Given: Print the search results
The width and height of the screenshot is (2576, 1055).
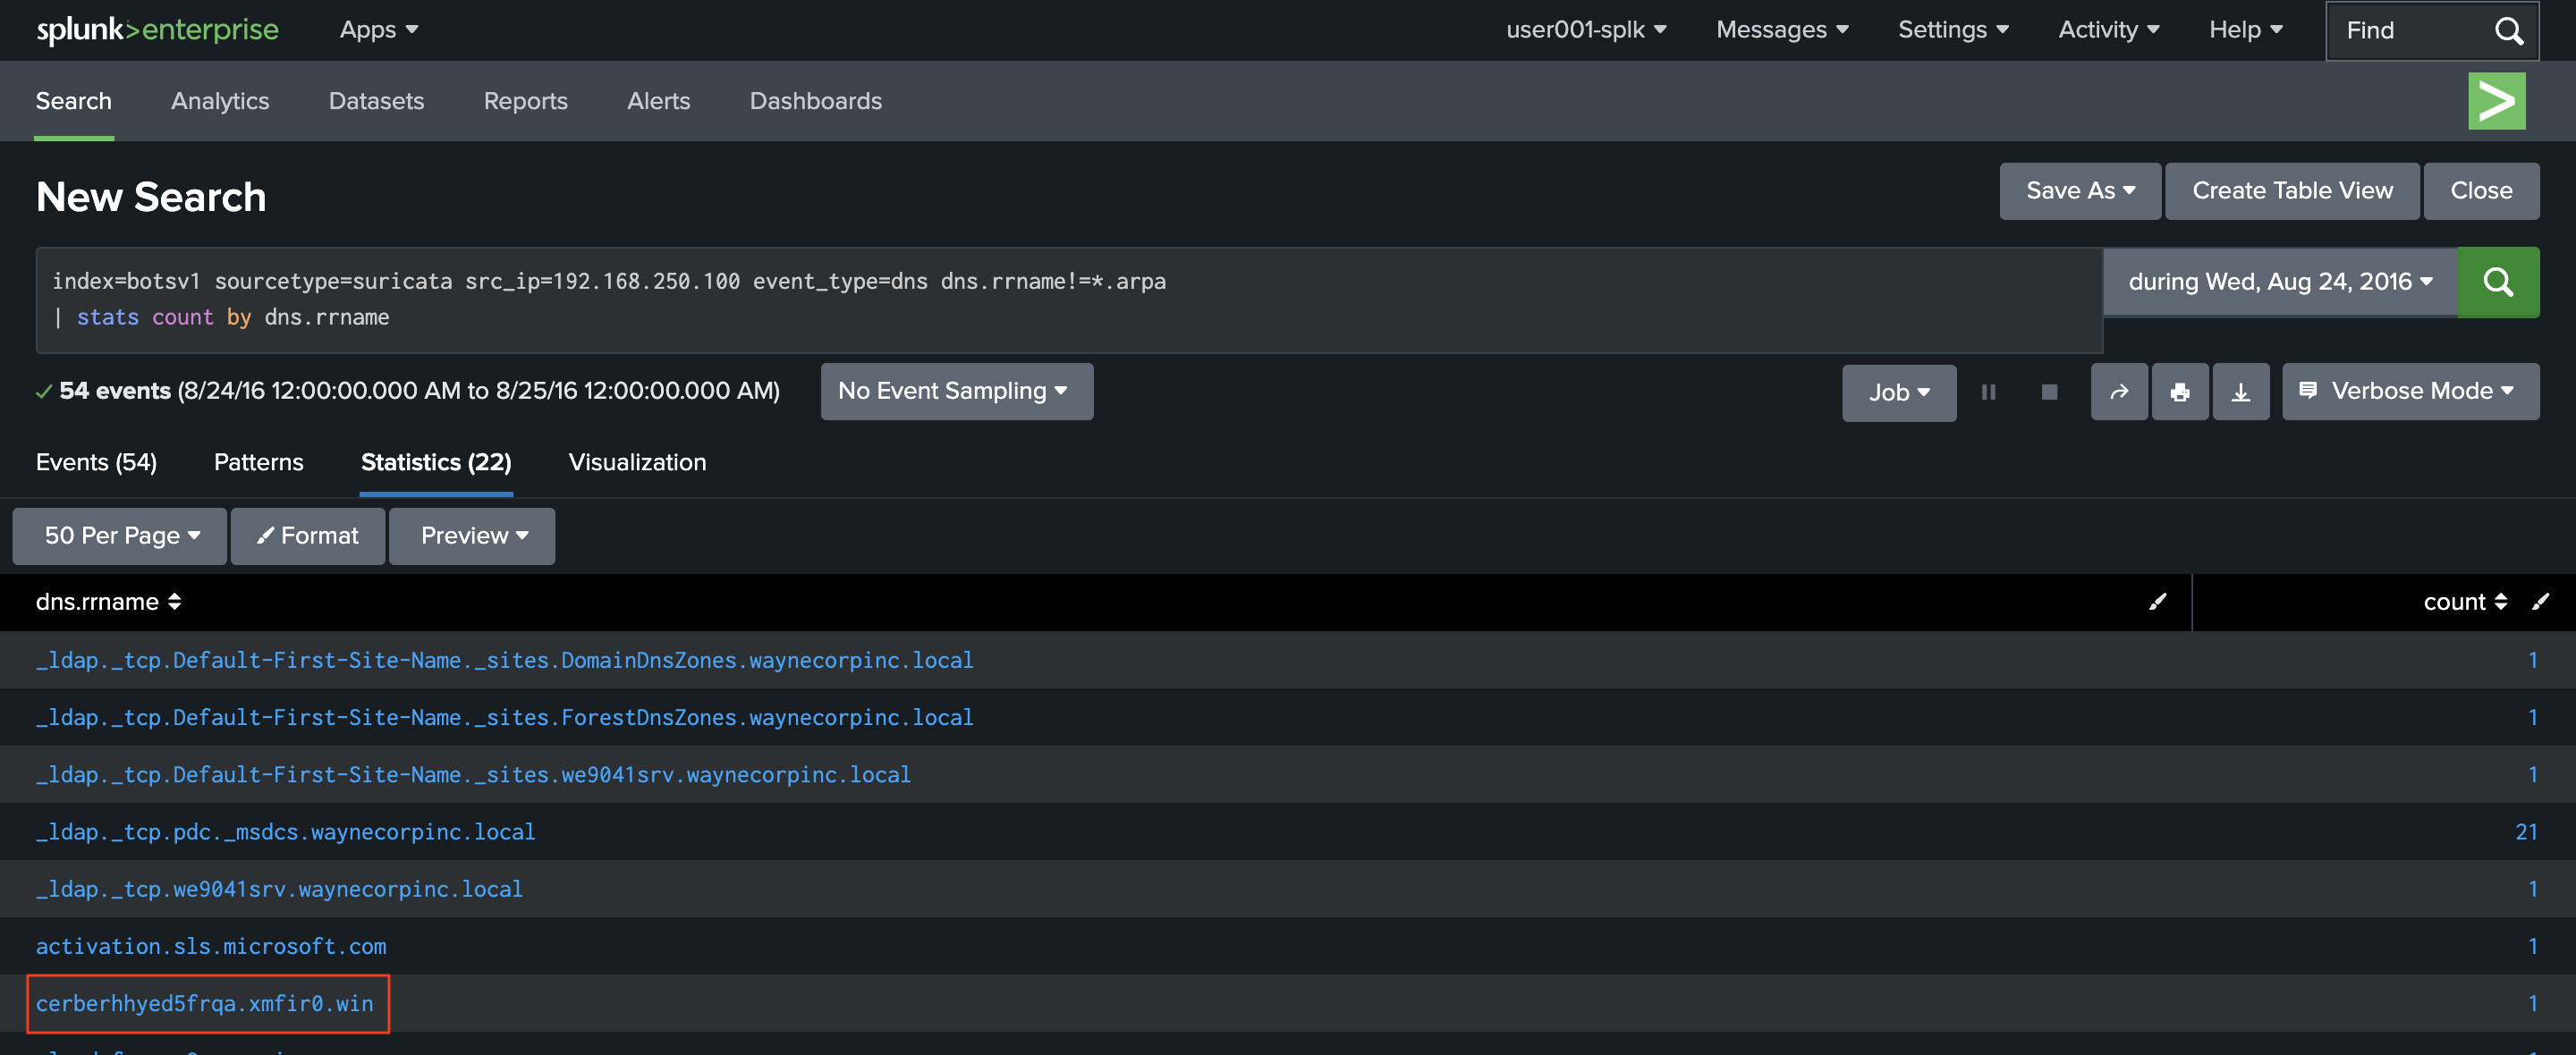Looking at the screenshot, I should coord(2180,392).
